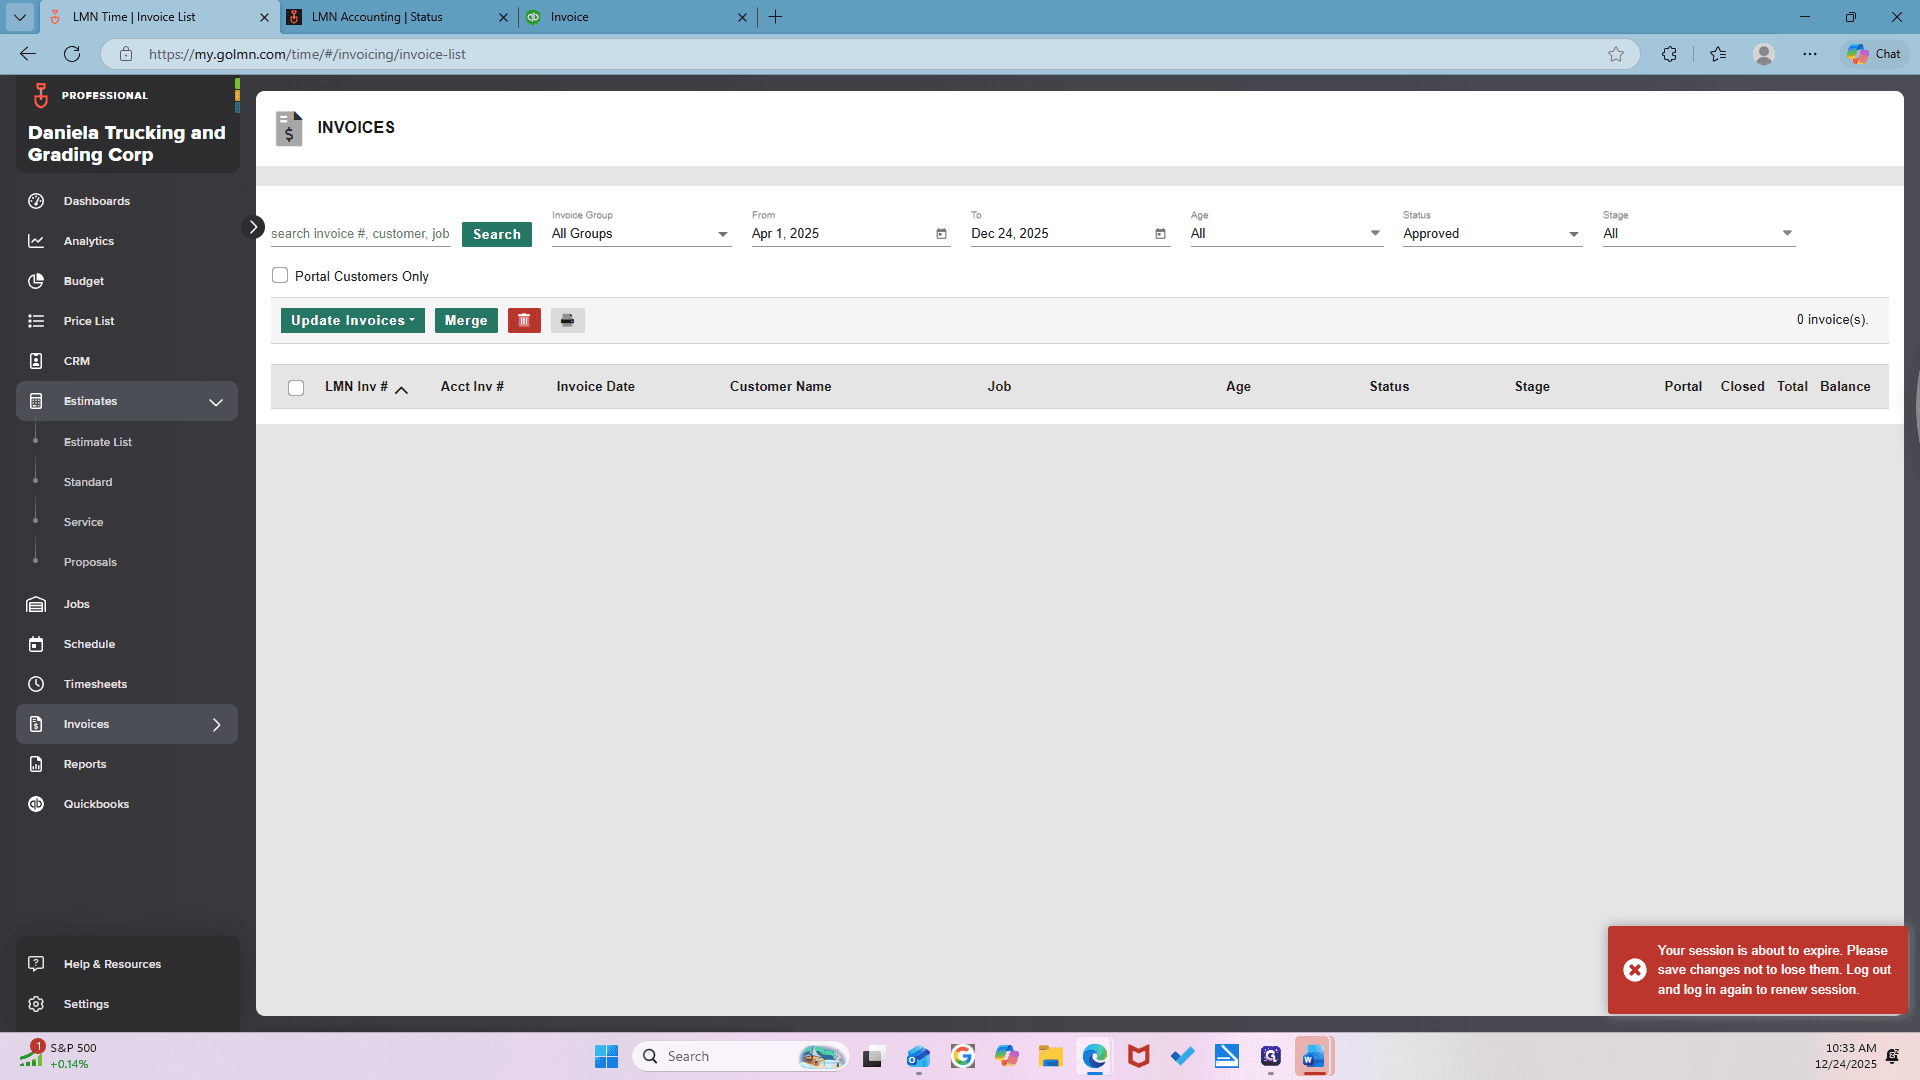The height and width of the screenshot is (1080, 1920).
Task: Delete selected invoices with trash icon
Action: 524,320
